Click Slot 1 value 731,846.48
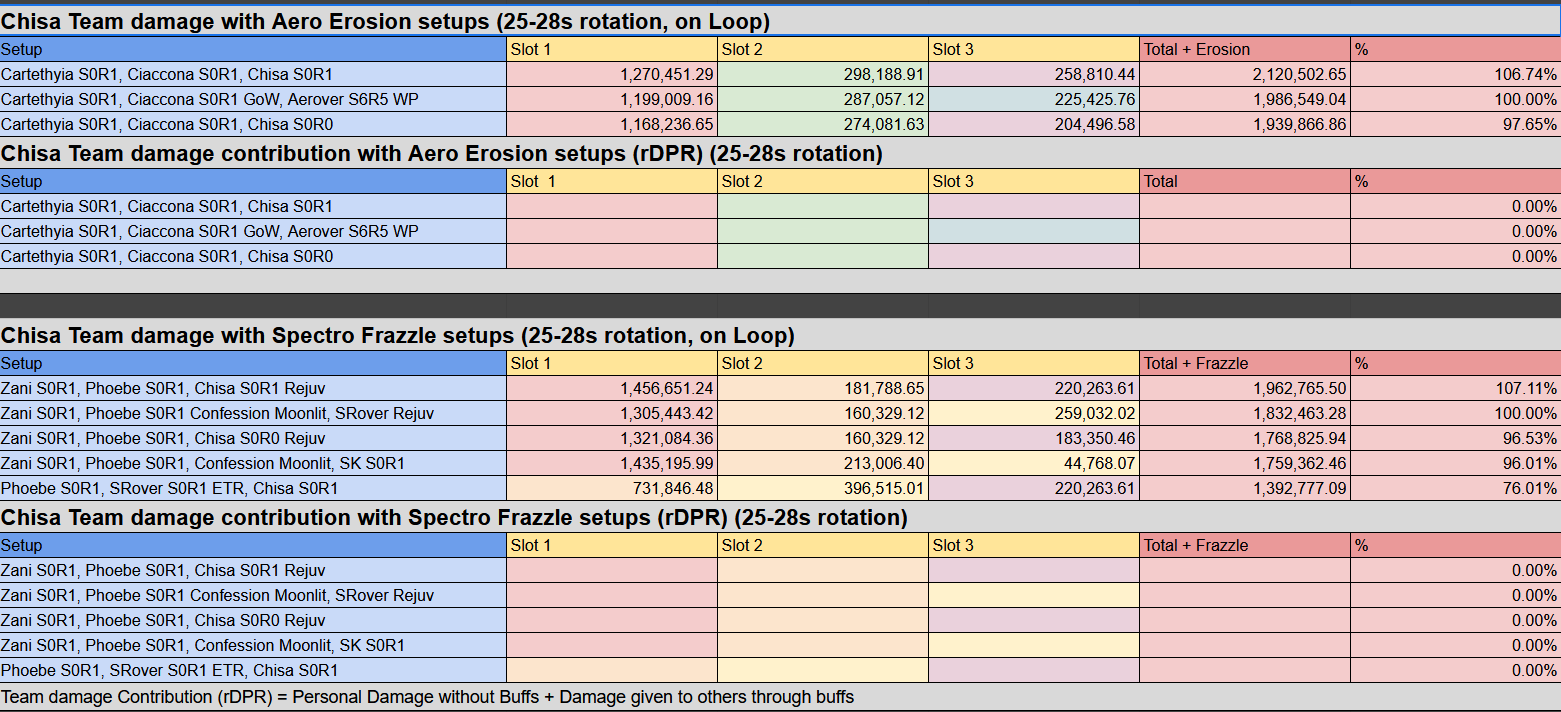The height and width of the screenshot is (712, 1561). pos(612,488)
